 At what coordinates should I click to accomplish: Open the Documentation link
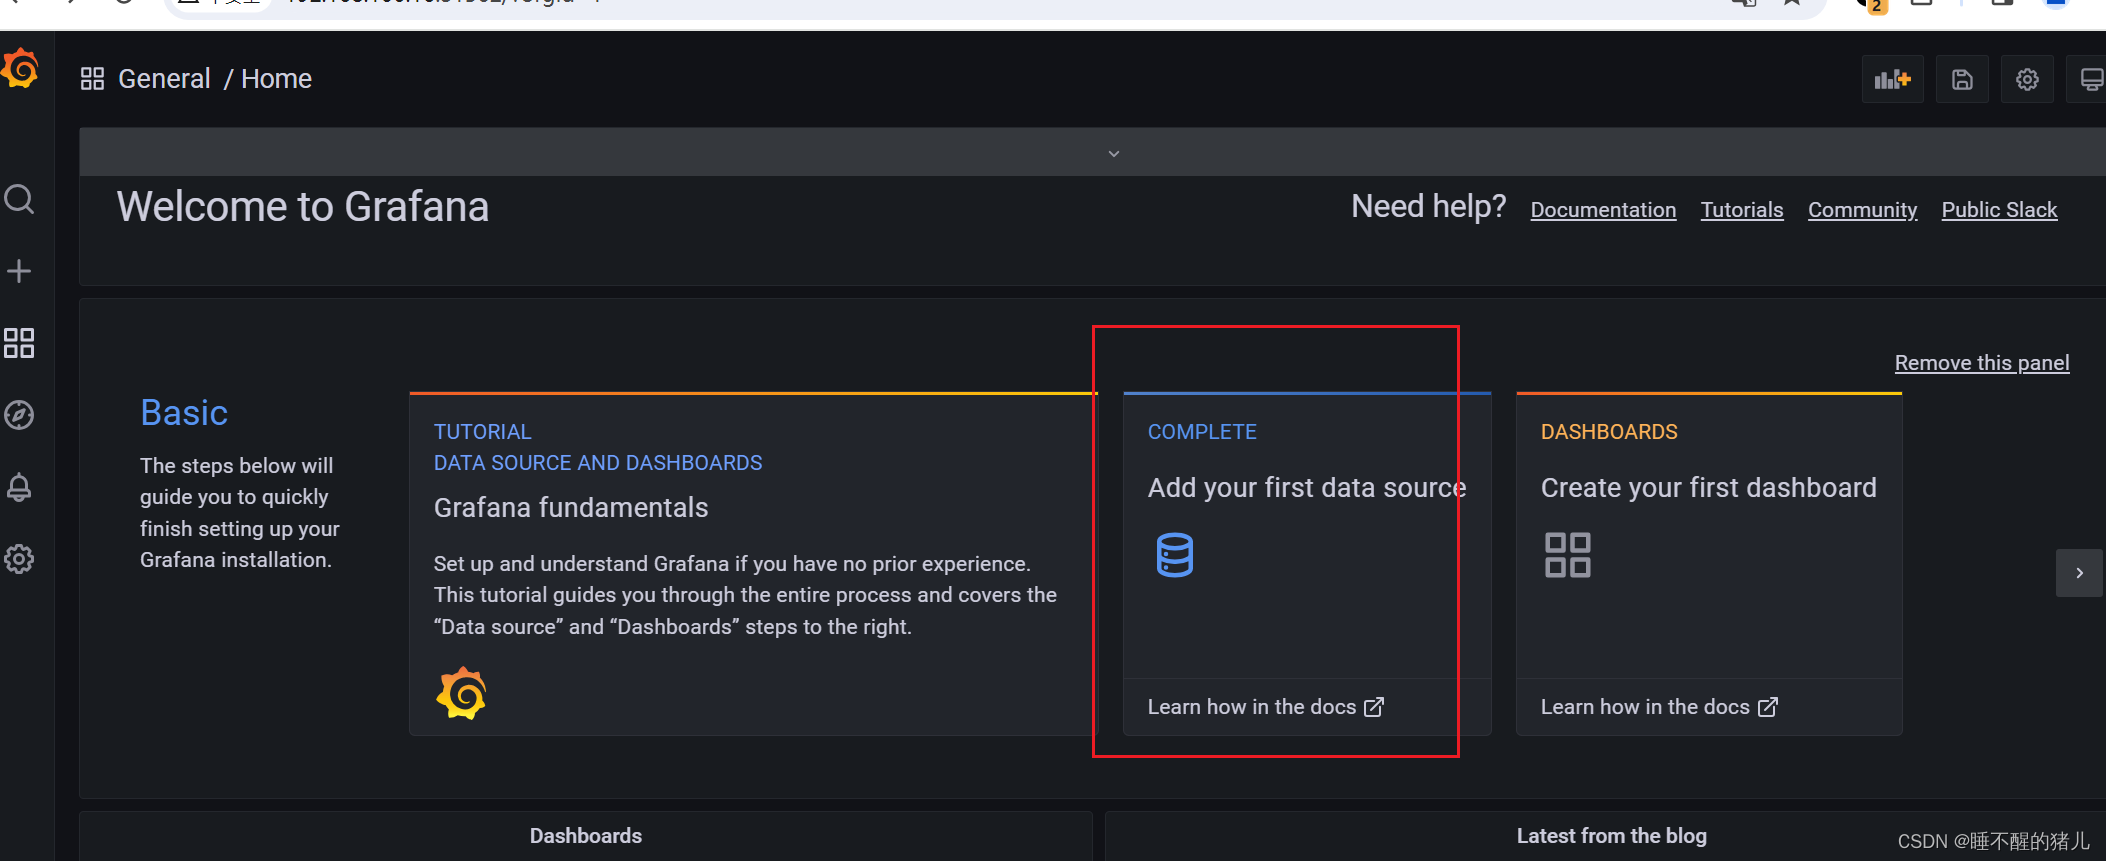click(x=1603, y=210)
